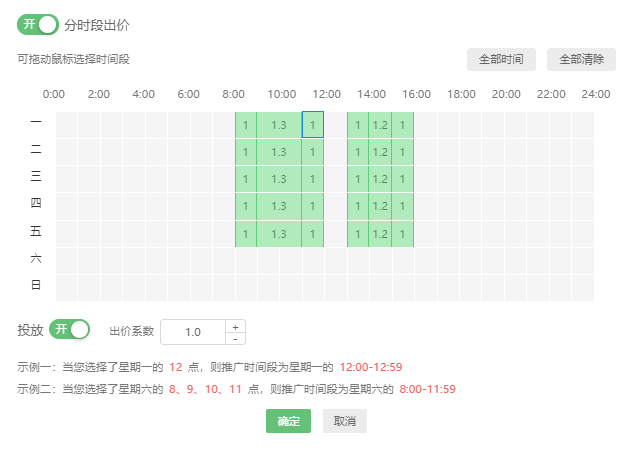Select Tuesday 1.3 block
The image size is (633, 450).
coord(279,152)
